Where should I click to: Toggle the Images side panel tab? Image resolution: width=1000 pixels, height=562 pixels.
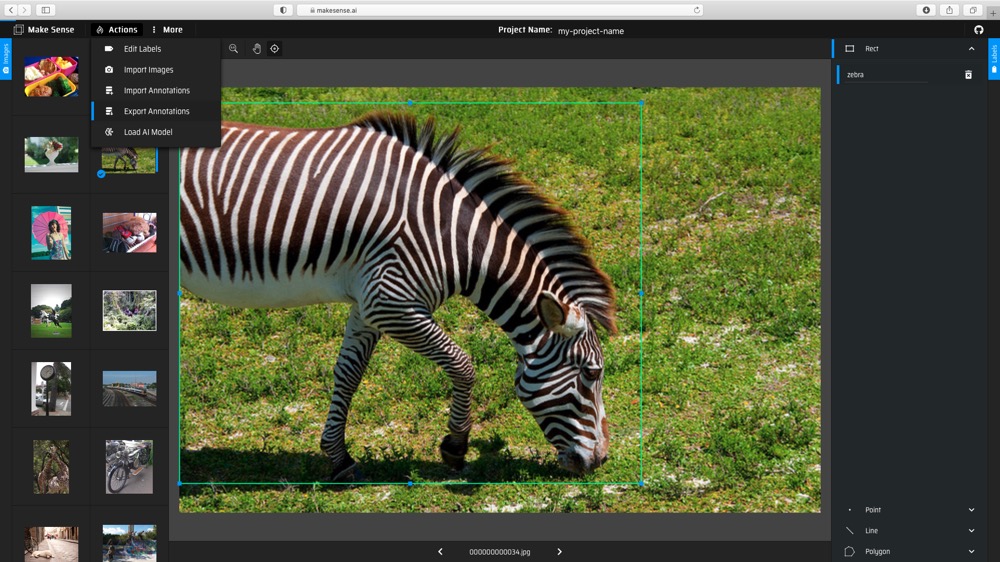(6, 59)
